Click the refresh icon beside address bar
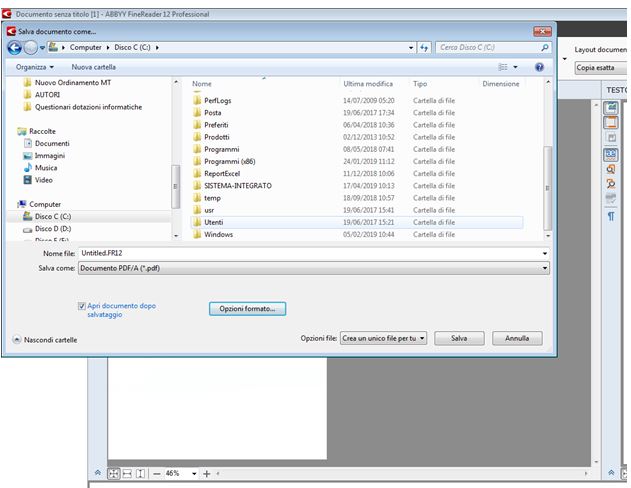Image resolution: width=631 pixels, height=488 pixels. point(425,47)
